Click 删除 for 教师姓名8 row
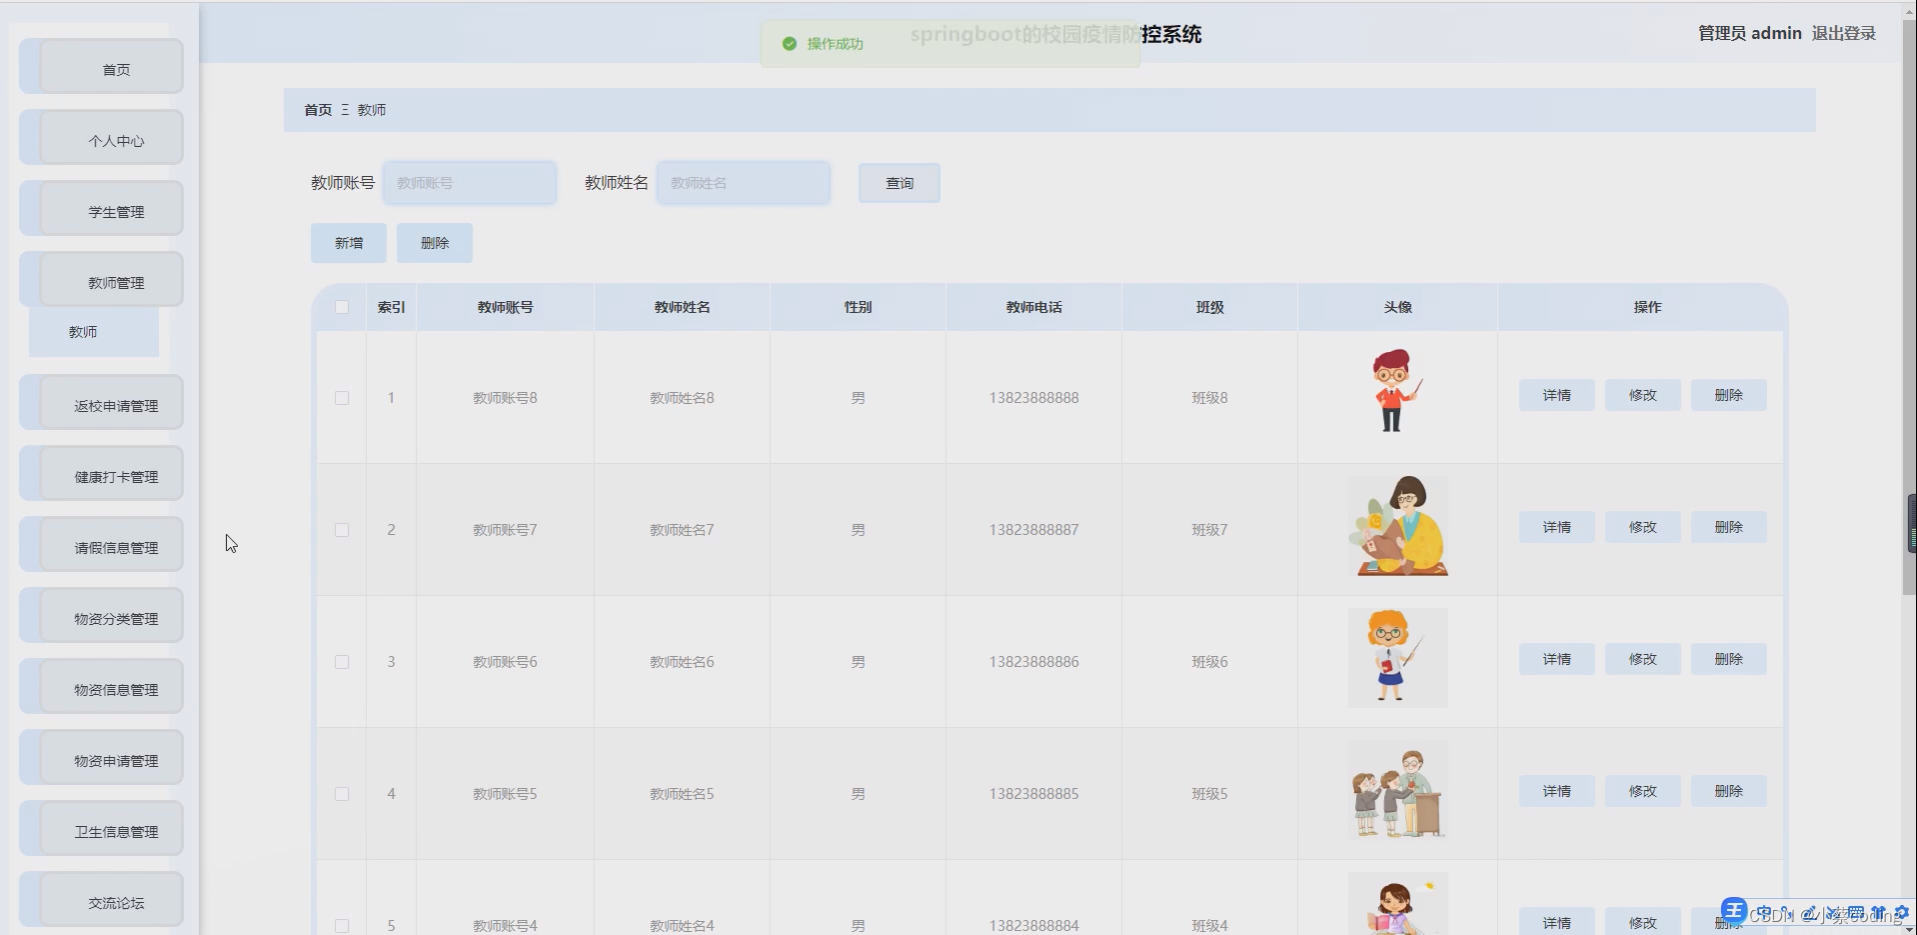The width and height of the screenshot is (1917, 935). tap(1729, 395)
